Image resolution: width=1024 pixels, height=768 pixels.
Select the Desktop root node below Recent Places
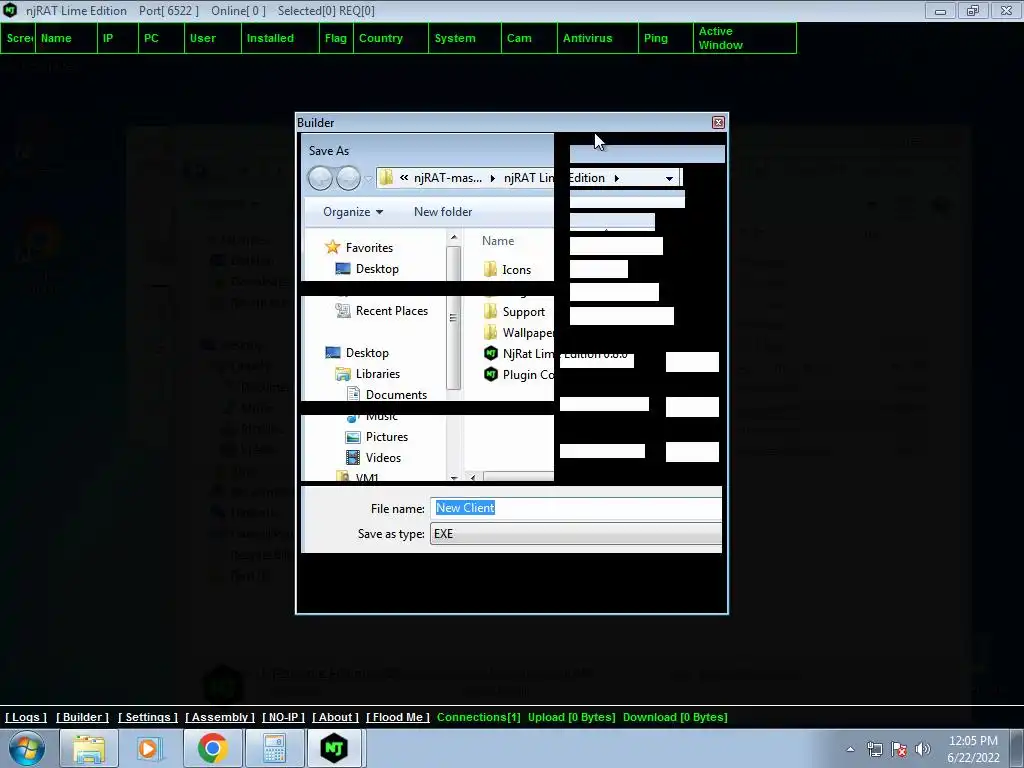pyautogui.click(x=357, y=353)
